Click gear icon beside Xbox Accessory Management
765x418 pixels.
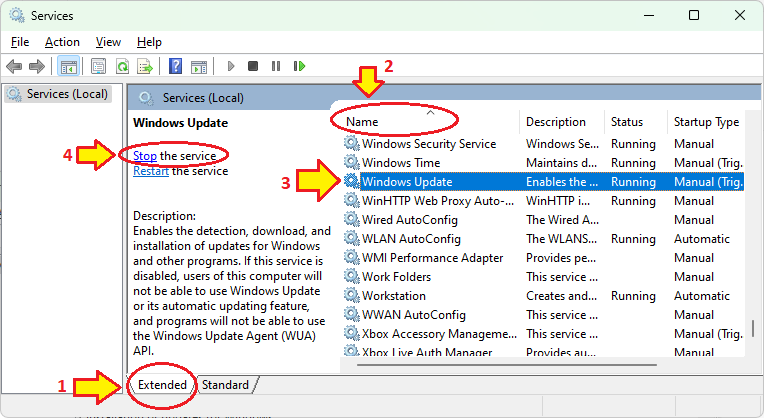click(351, 333)
